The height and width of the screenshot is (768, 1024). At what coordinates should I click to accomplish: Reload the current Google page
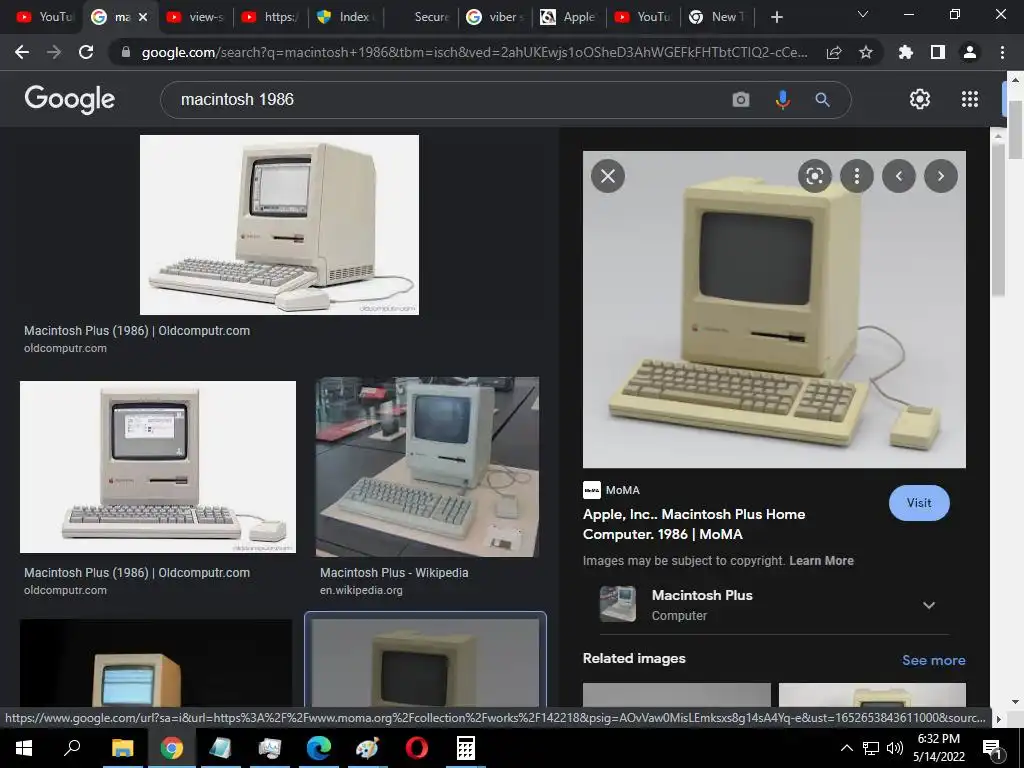tap(86, 52)
